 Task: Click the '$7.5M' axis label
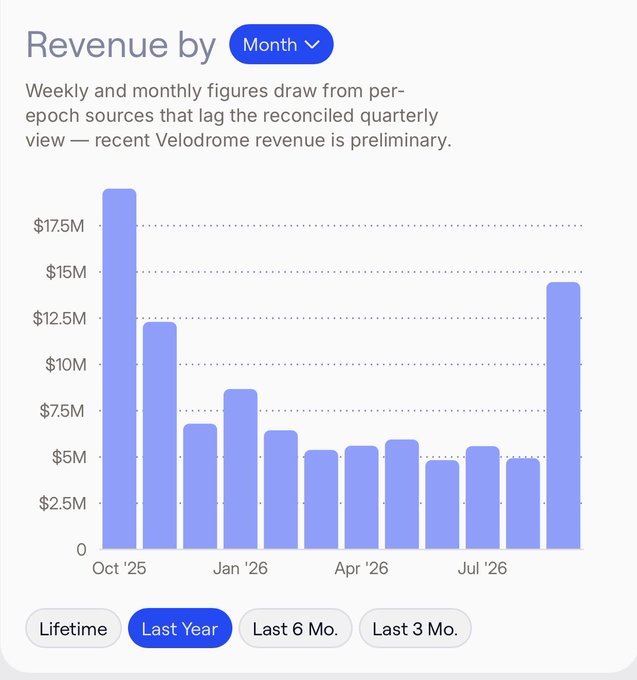click(62, 411)
